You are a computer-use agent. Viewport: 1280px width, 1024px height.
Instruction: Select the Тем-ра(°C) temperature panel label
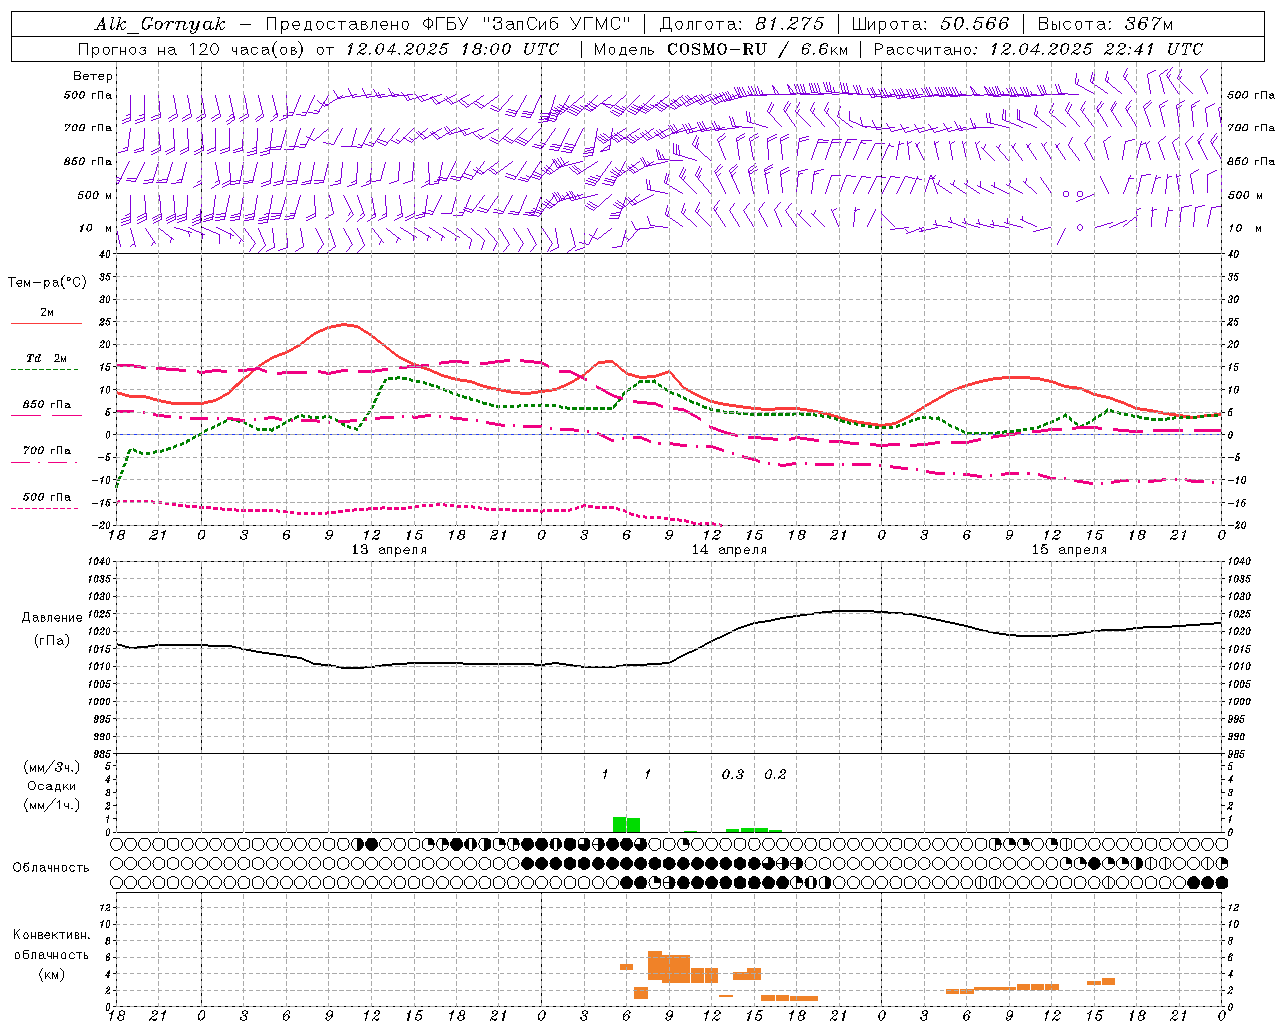[x=47, y=283]
